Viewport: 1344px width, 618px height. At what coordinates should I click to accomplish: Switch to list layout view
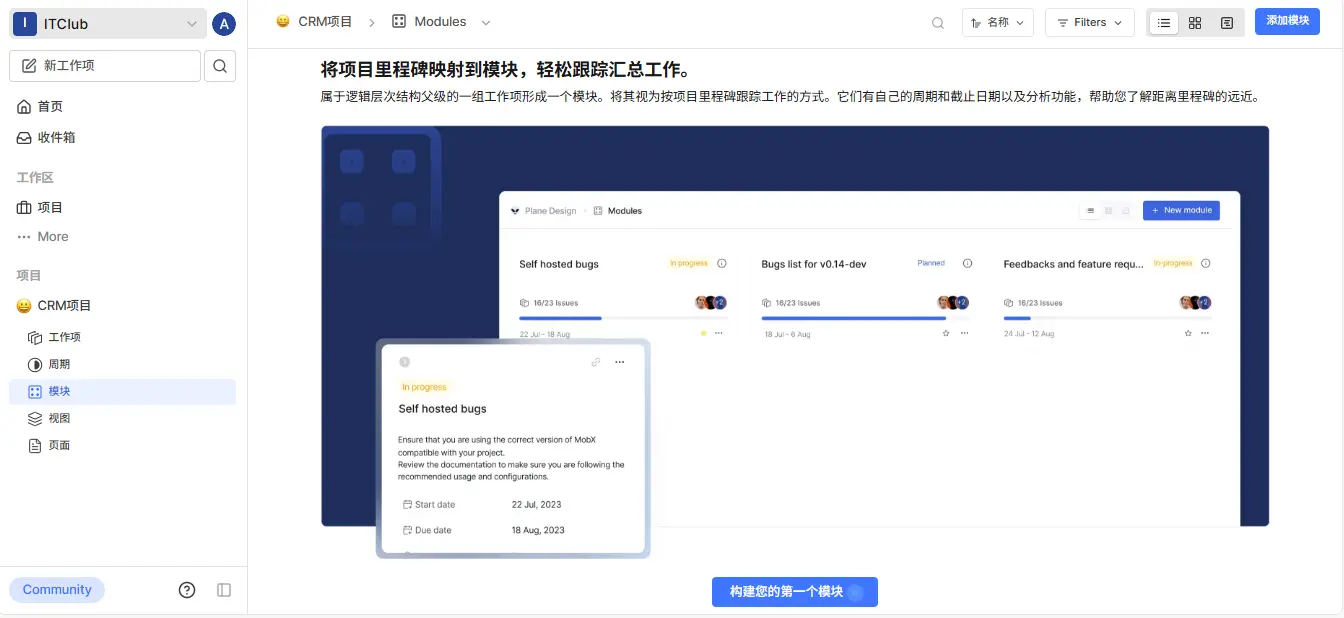[1164, 23]
